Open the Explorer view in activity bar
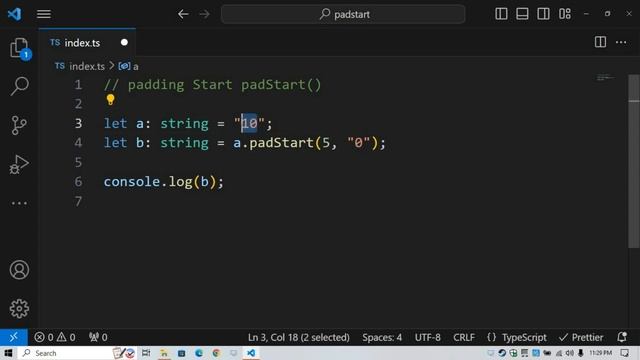Screen dimensions: 640x360 19,48
